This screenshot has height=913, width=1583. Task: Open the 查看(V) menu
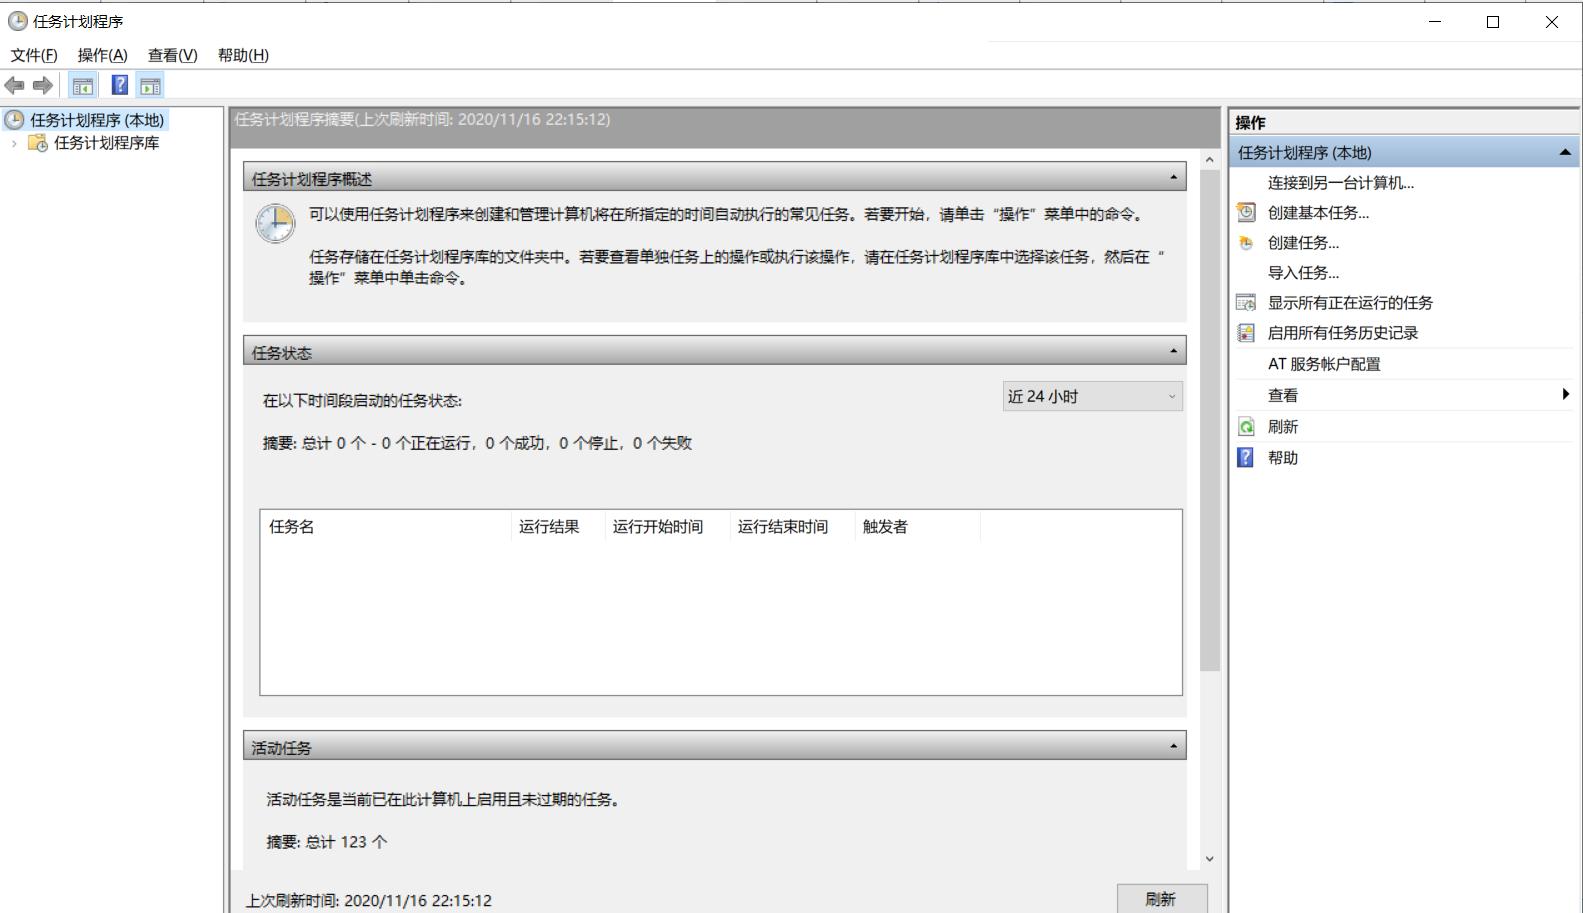(x=173, y=55)
